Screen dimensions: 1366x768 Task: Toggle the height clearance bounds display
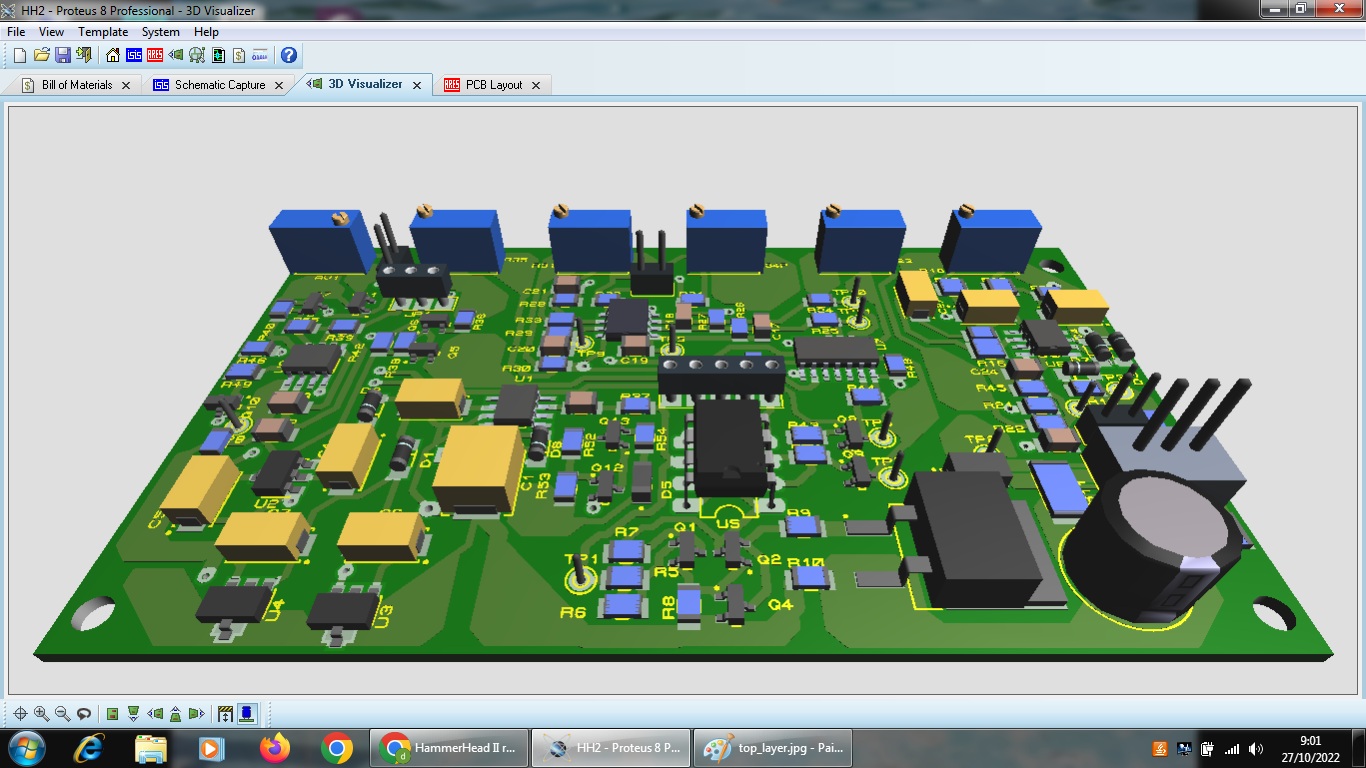click(x=225, y=714)
